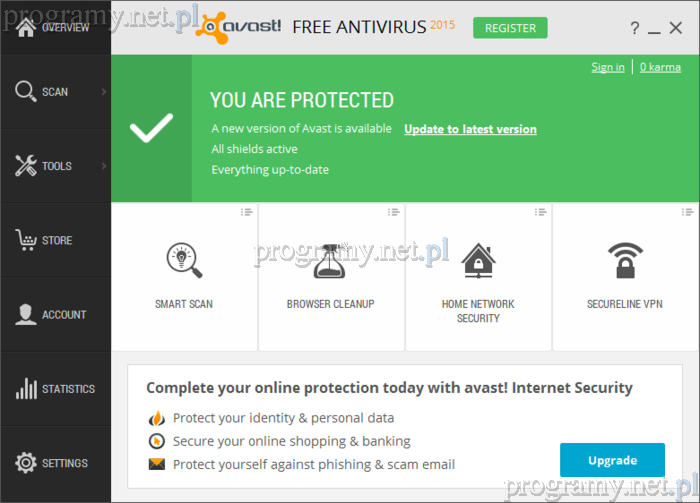Go to the Account section
700x503 pixels.
coord(55,314)
